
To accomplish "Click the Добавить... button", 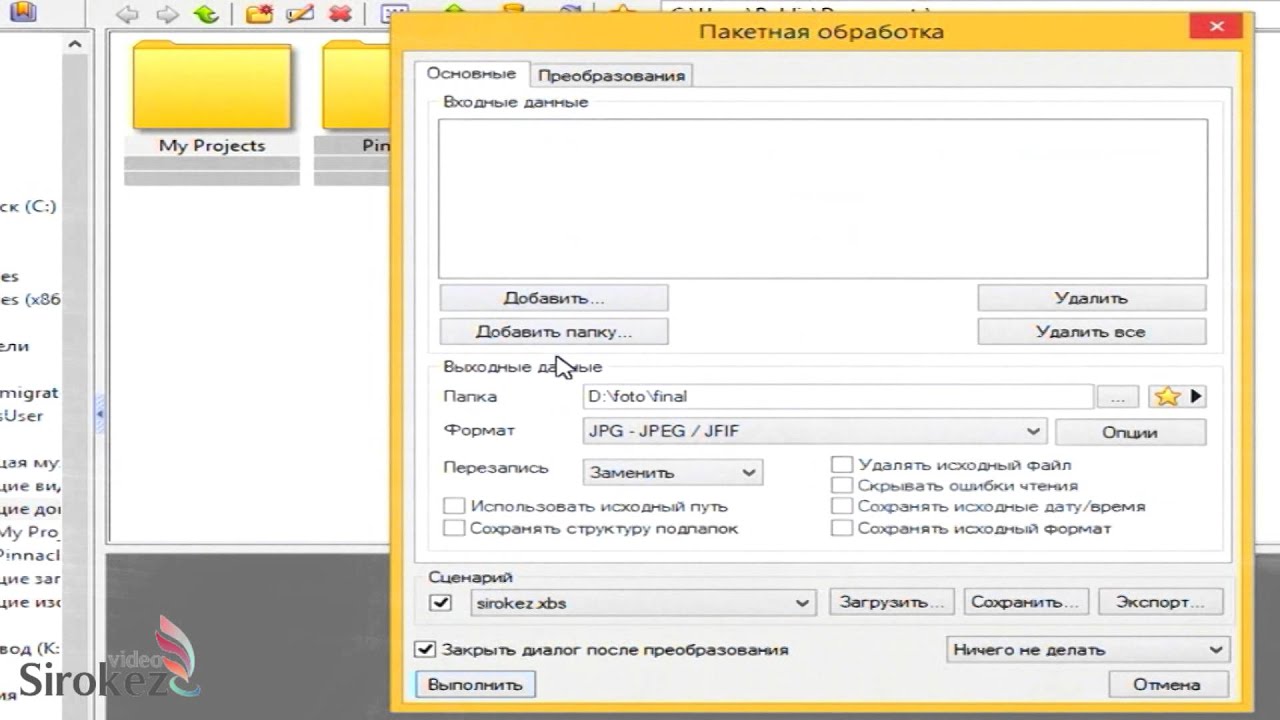I will click(554, 298).
